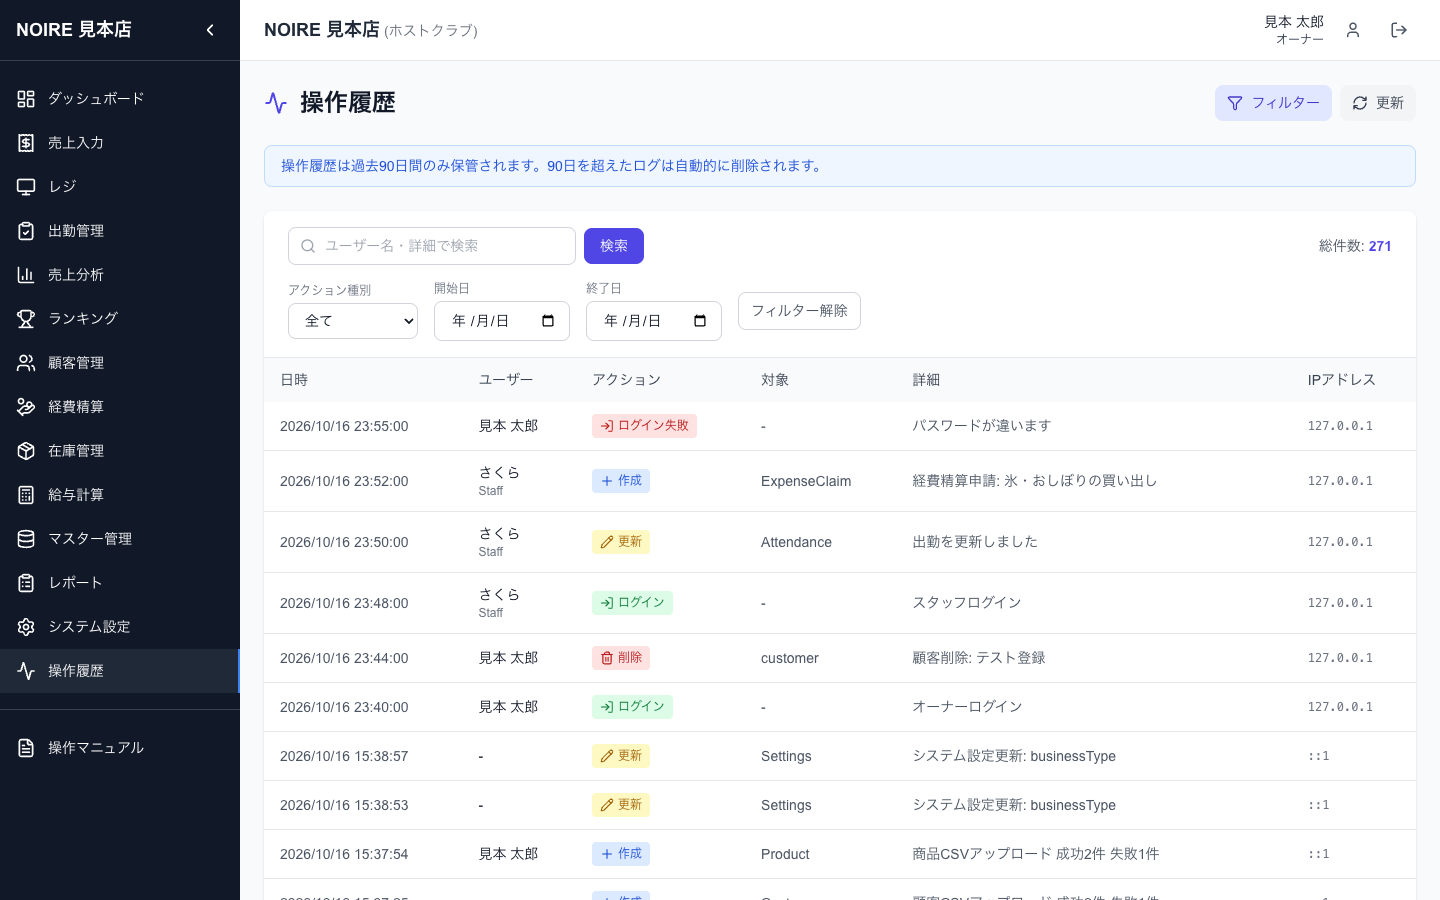The width and height of the screenshot is (1440, 900).
Task: Click the 日時 column header
Action: (294, 380)
